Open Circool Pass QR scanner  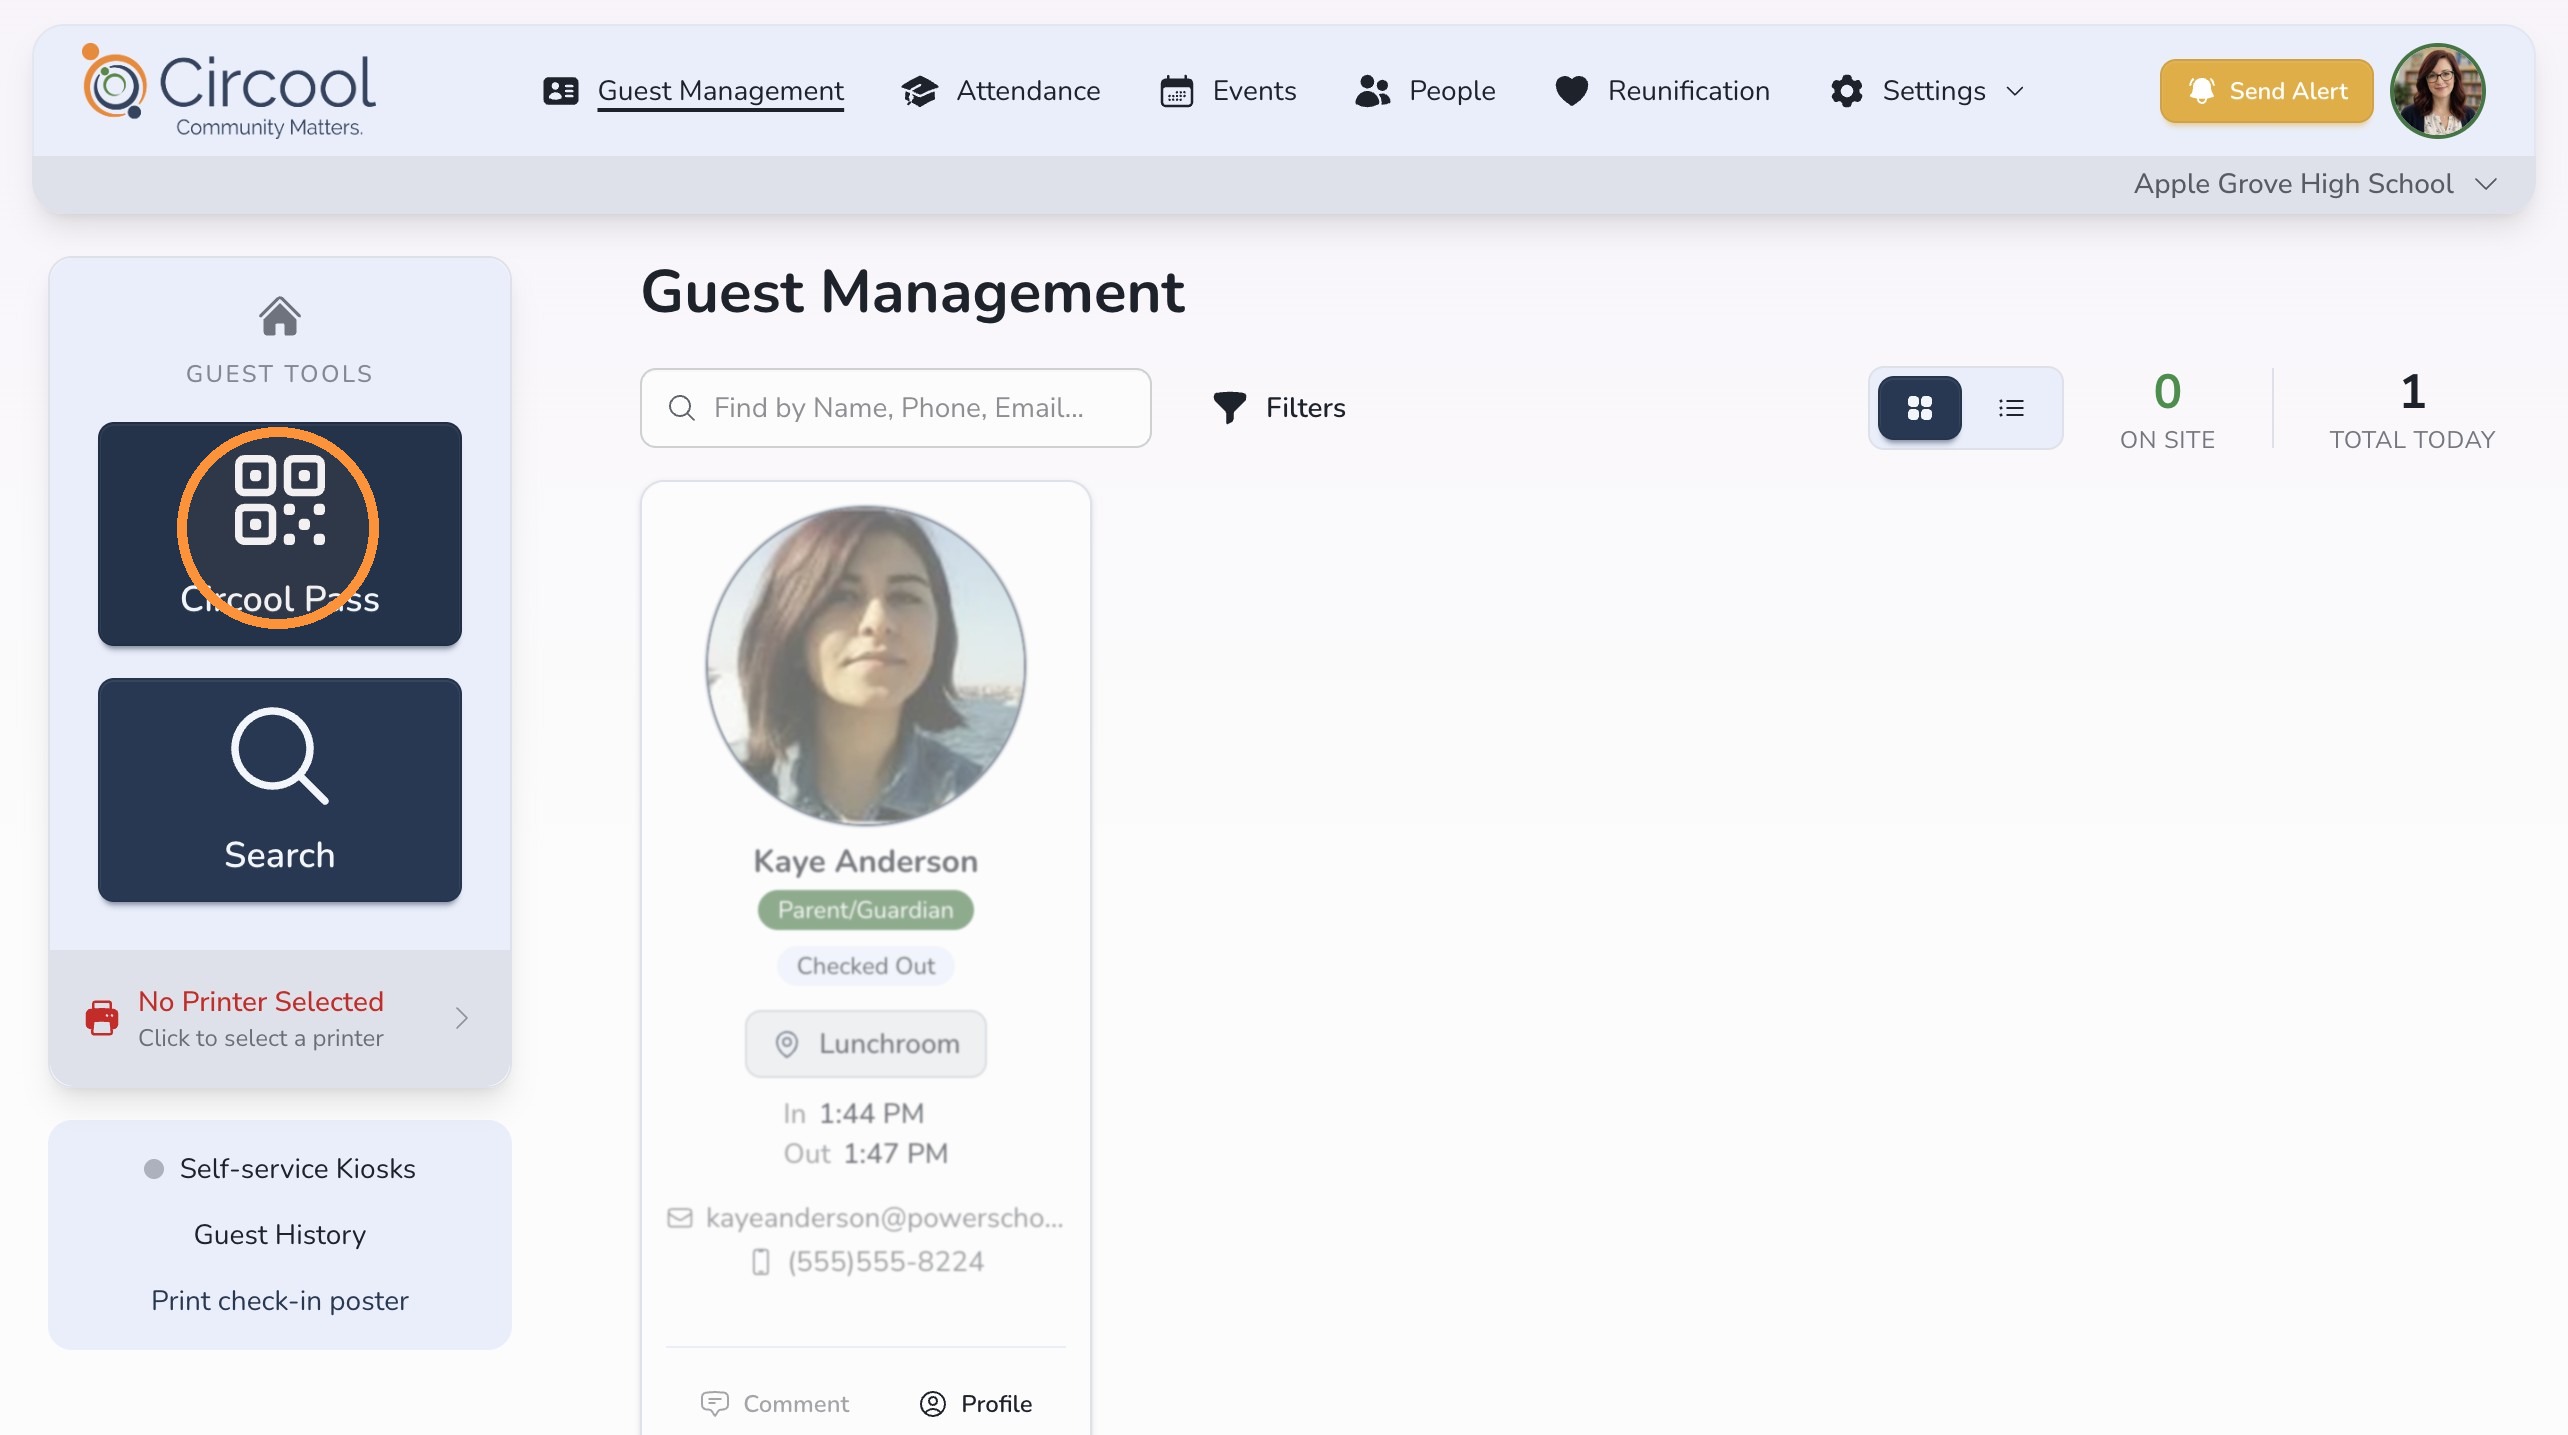tap(279, 534)
